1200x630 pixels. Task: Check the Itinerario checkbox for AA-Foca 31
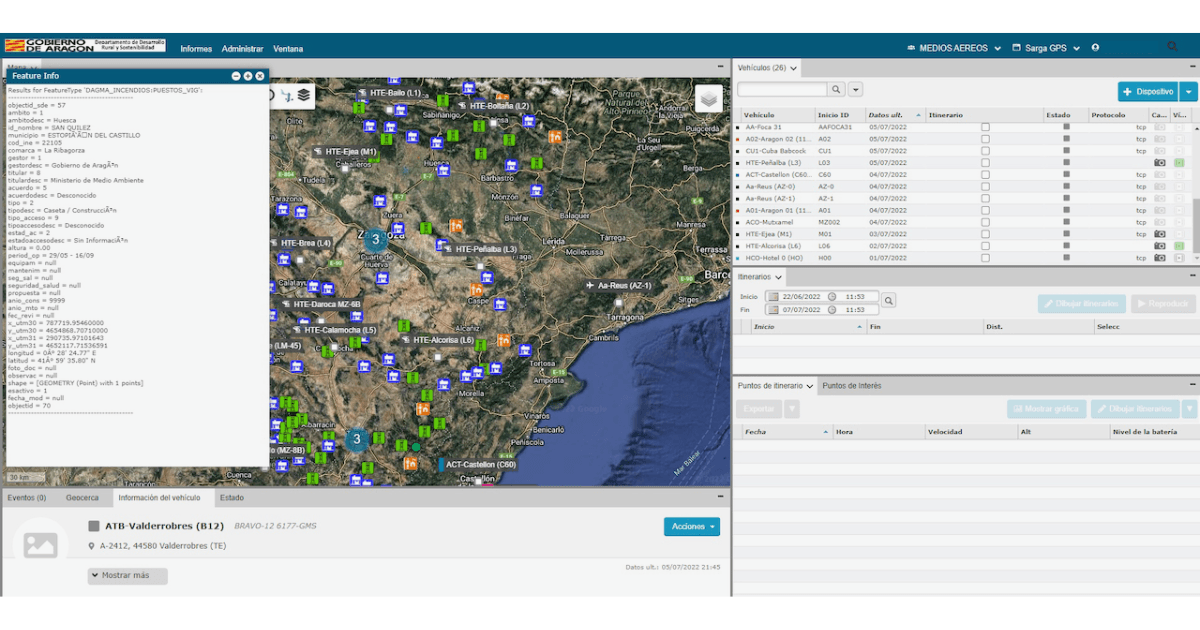click(985, 128)
